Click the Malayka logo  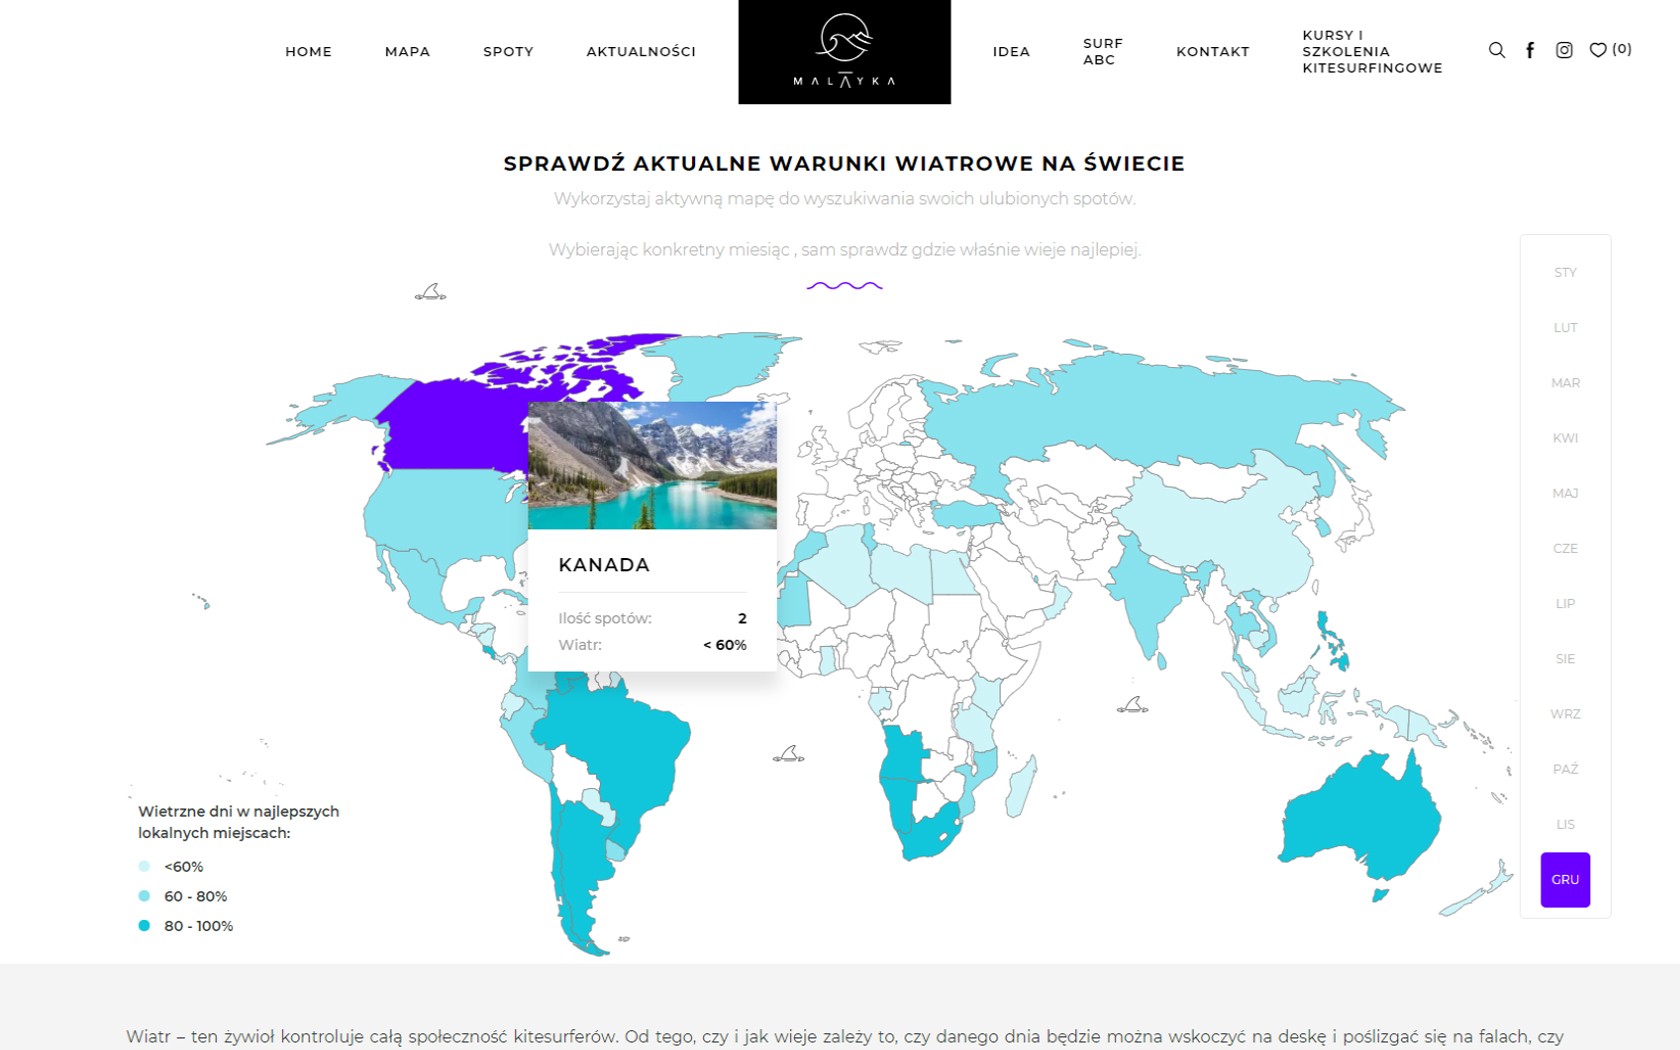[844, 52]
